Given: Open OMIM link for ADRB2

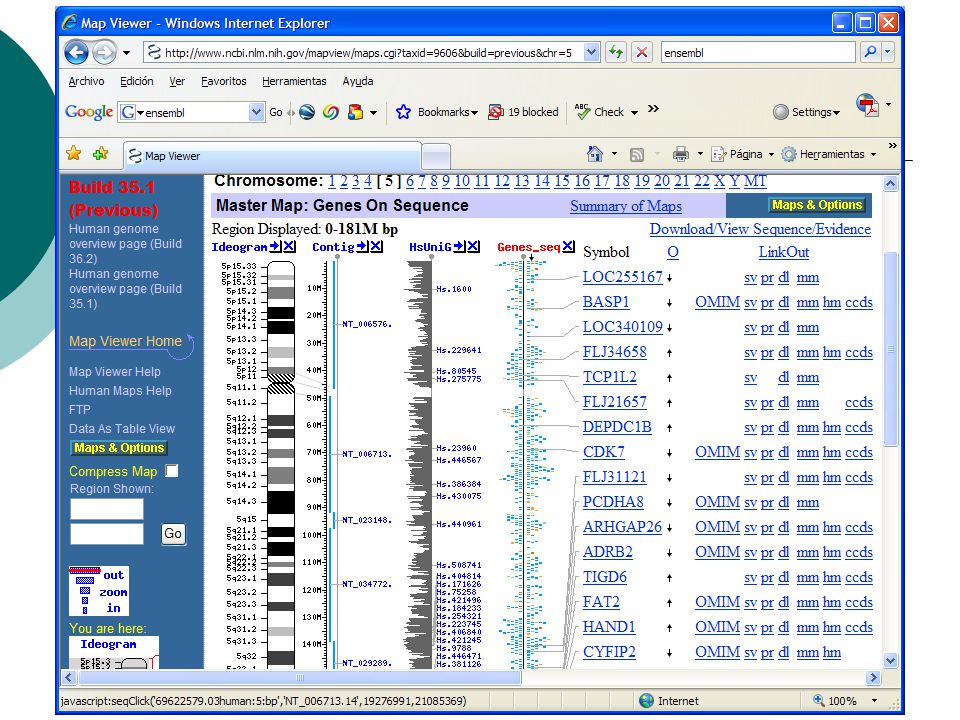Looking at the screenshot, I should coord(717,552).
